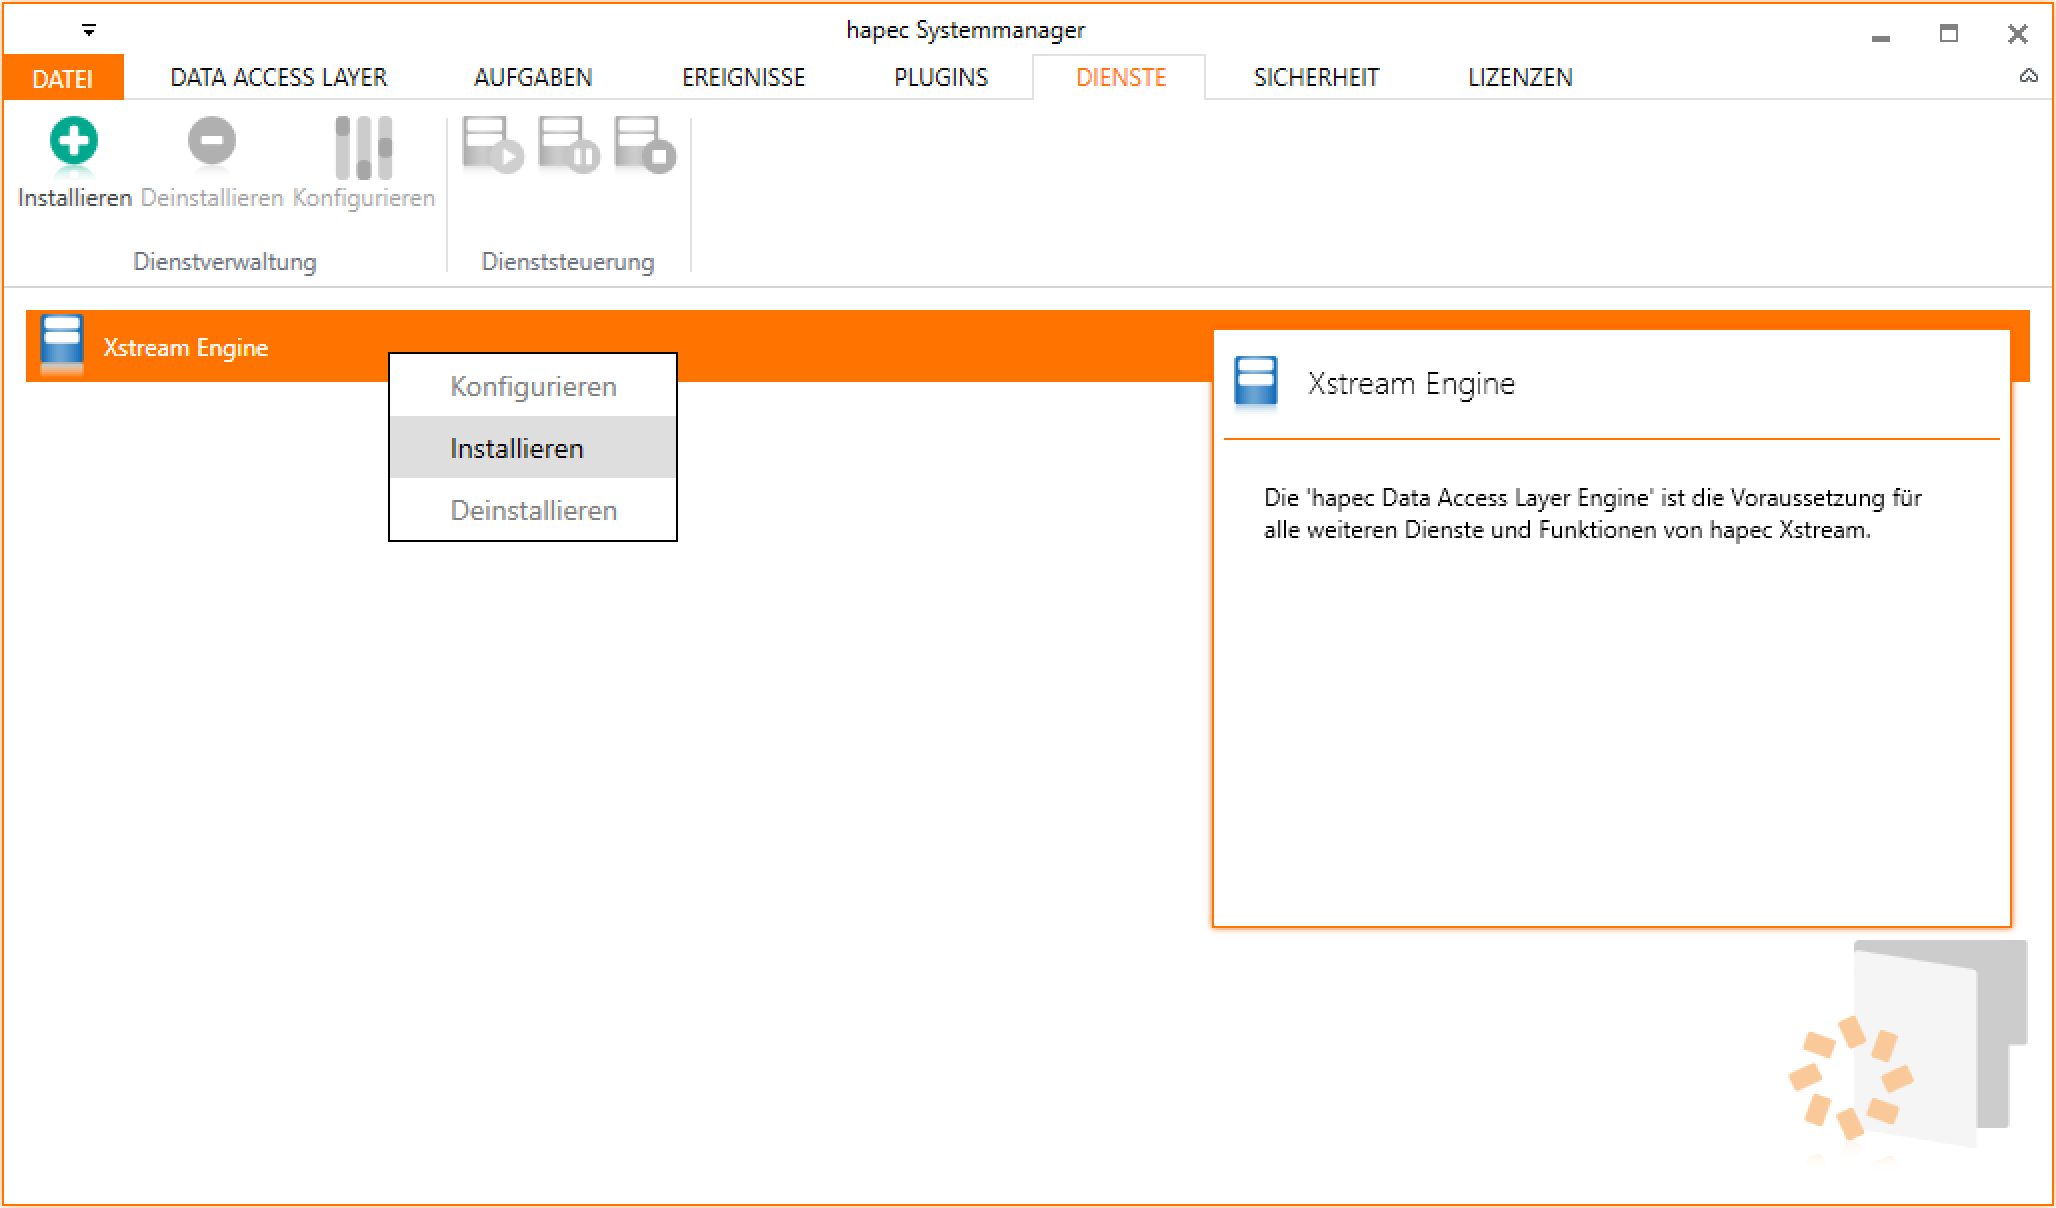2056x1208 pixels.
Task: Click the pause service icon
Action: tap(568, 146)
